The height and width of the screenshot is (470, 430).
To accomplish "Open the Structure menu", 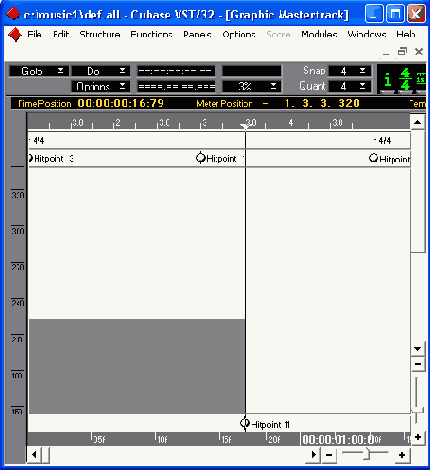I will pos(100,34).
